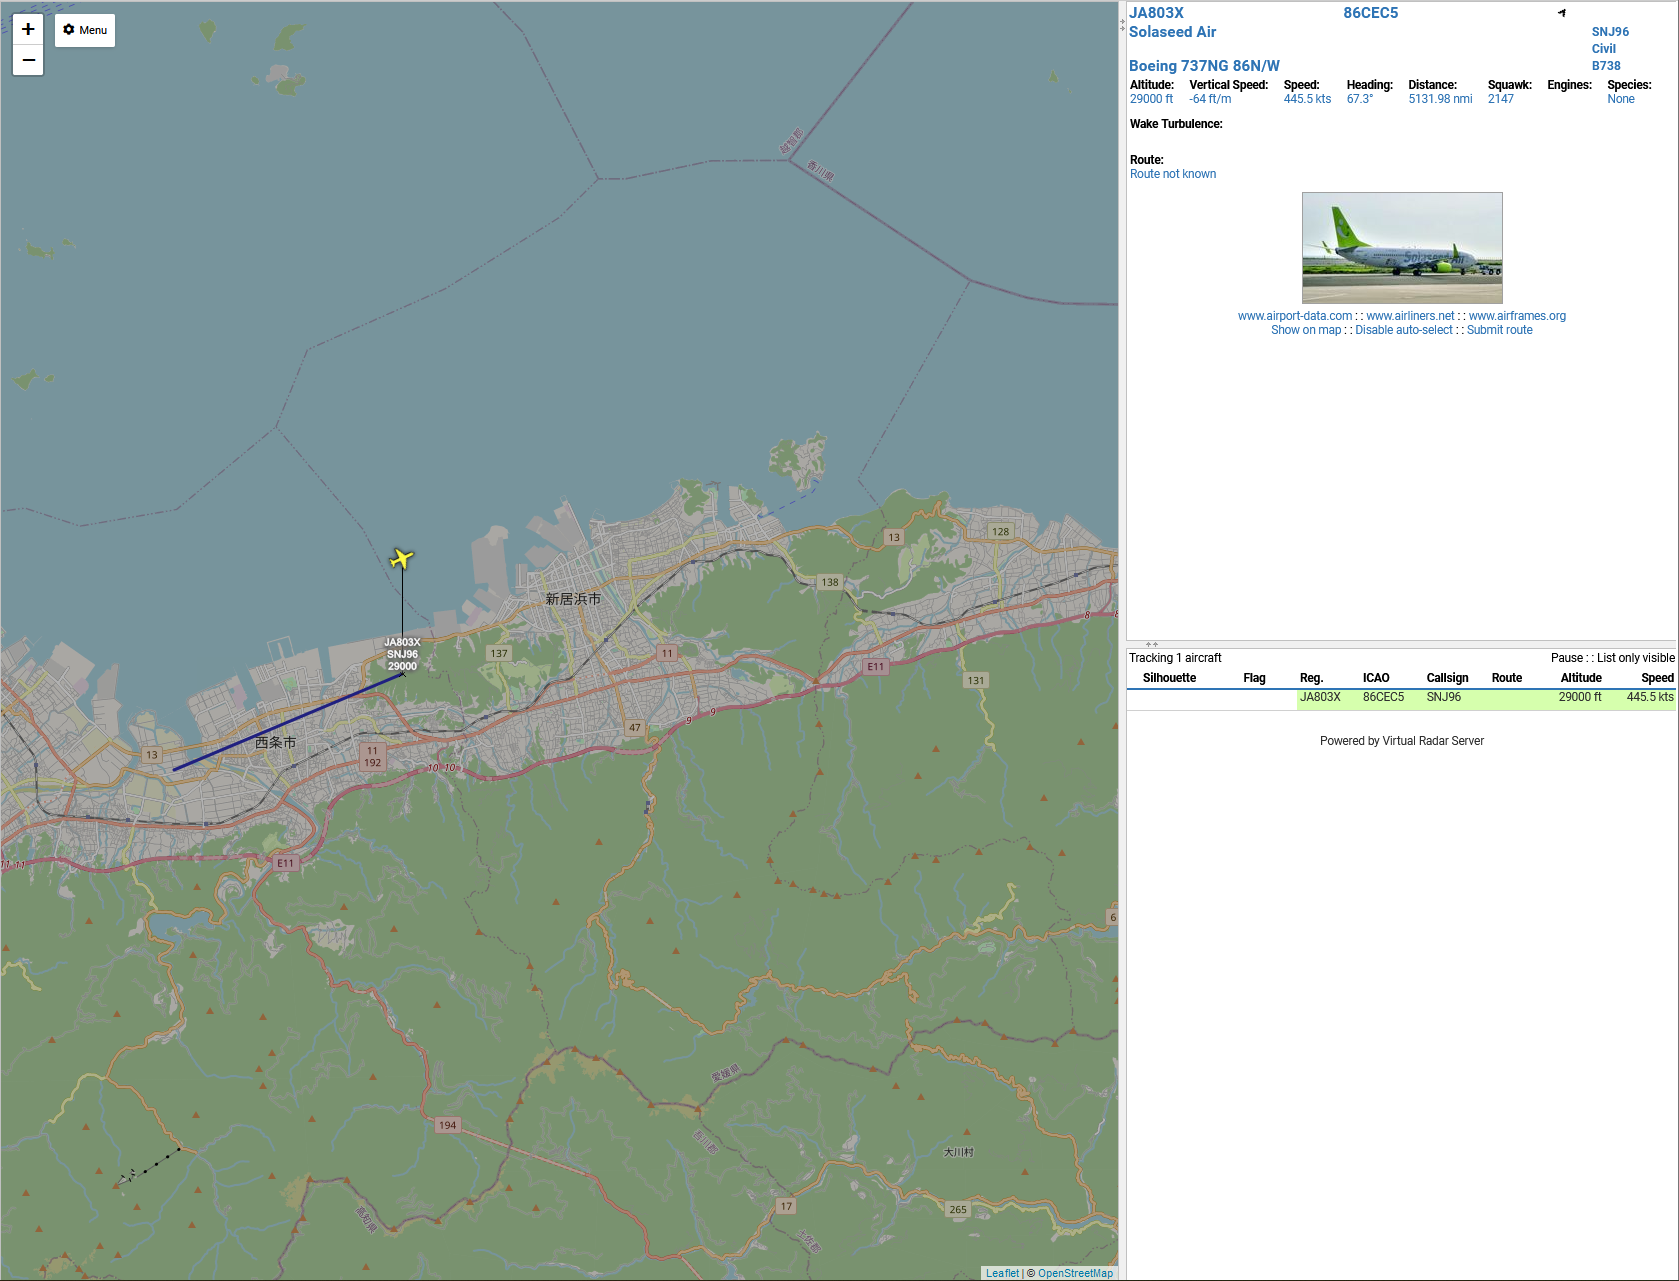Open the Solaseed aircraft photo thumbnail
Viewport: 1679px width, 1281px height.
tap(1402, 248)
